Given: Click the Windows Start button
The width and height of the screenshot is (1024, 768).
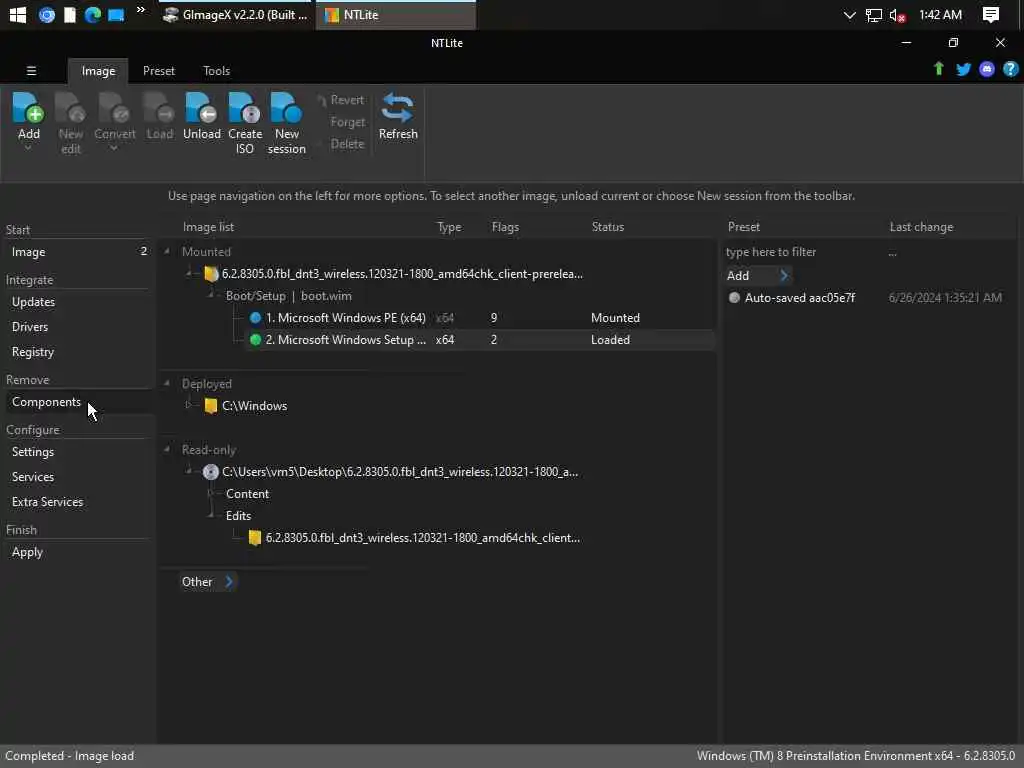Looking at the screenshot, I should point(18,14).
